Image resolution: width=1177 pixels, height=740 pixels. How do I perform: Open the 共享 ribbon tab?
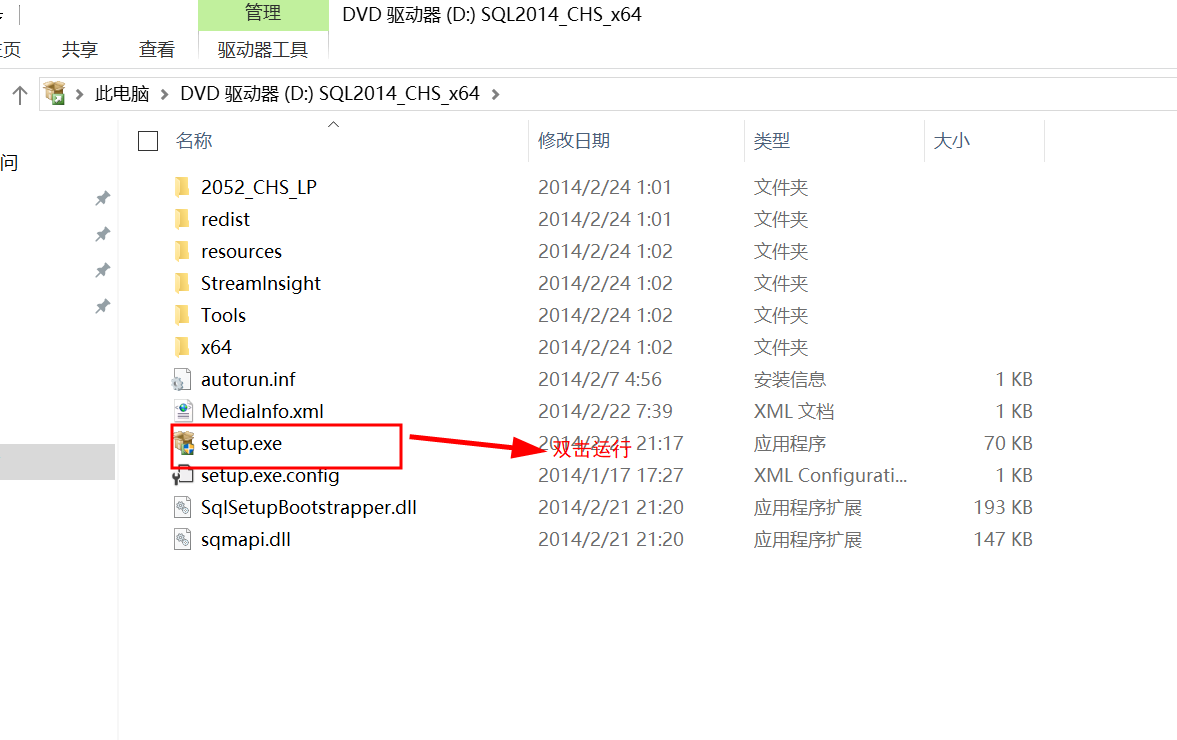80,50
